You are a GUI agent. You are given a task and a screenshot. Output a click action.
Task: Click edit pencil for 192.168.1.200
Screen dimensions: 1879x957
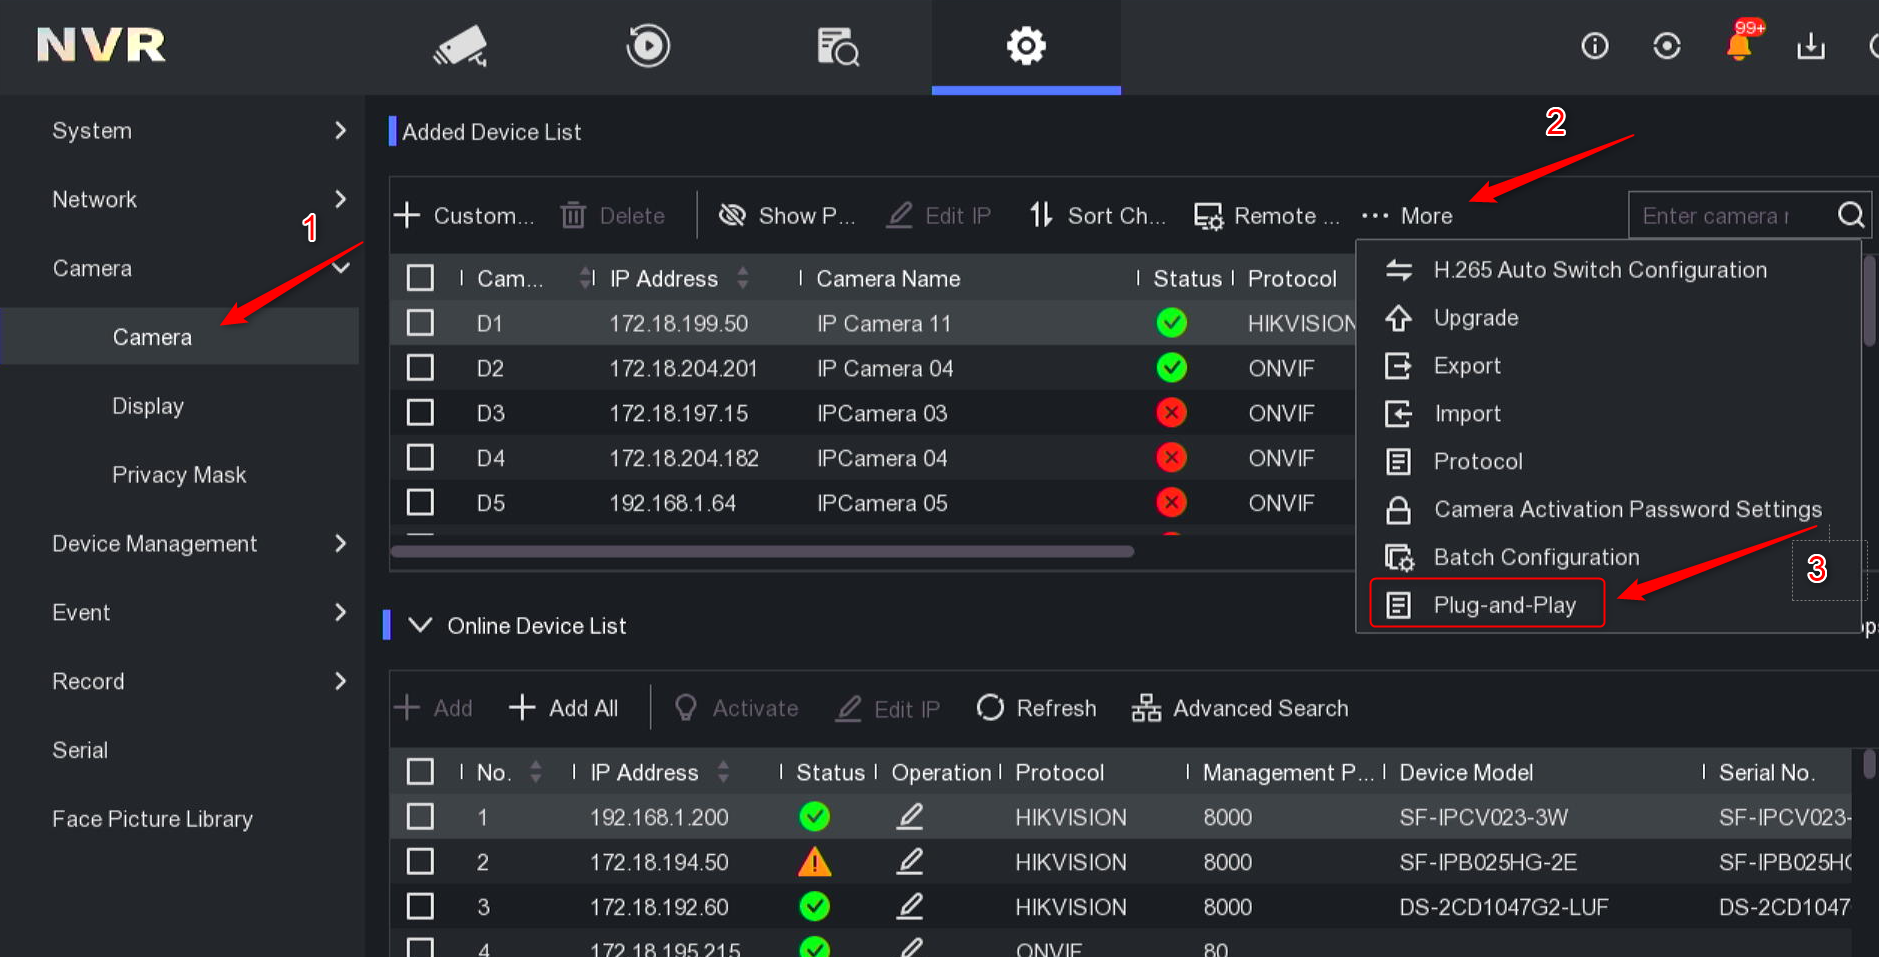(910, 817)
